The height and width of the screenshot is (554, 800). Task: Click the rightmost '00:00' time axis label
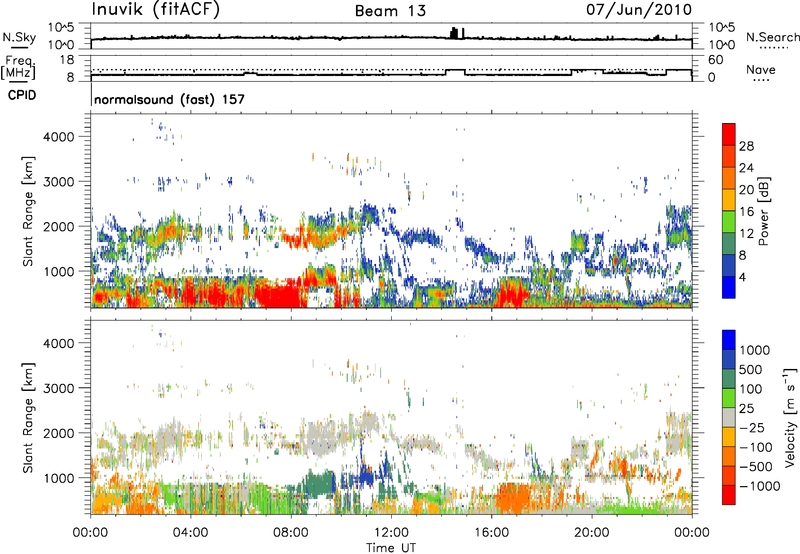click(691, 532)
